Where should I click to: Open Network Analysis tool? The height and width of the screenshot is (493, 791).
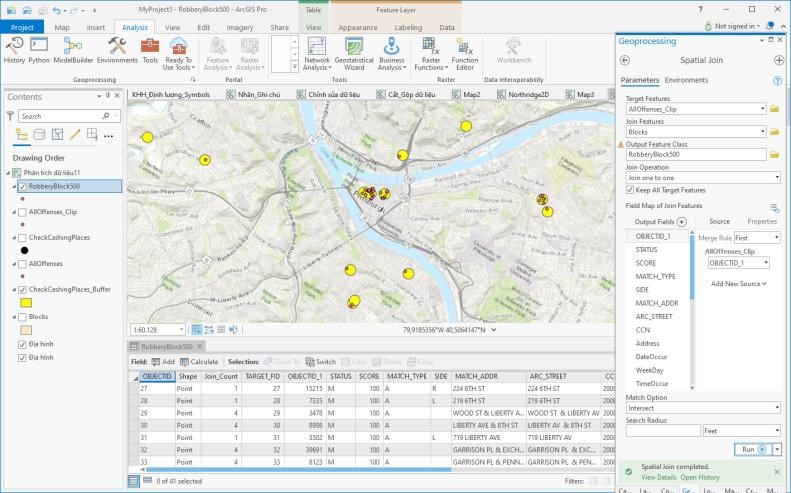click(x=316, y=53)
